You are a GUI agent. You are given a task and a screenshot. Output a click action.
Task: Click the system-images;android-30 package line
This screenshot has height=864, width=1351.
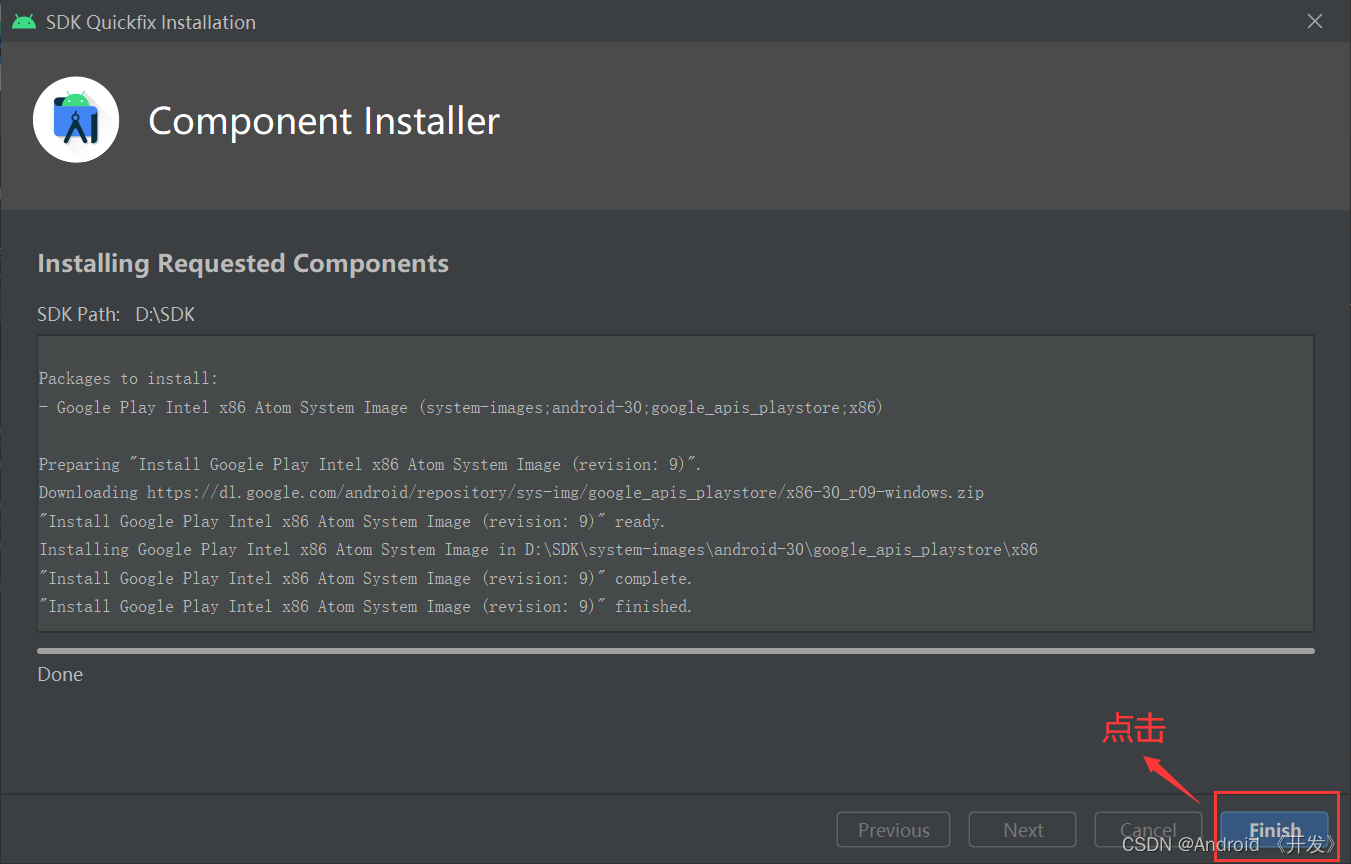[461, 407]
